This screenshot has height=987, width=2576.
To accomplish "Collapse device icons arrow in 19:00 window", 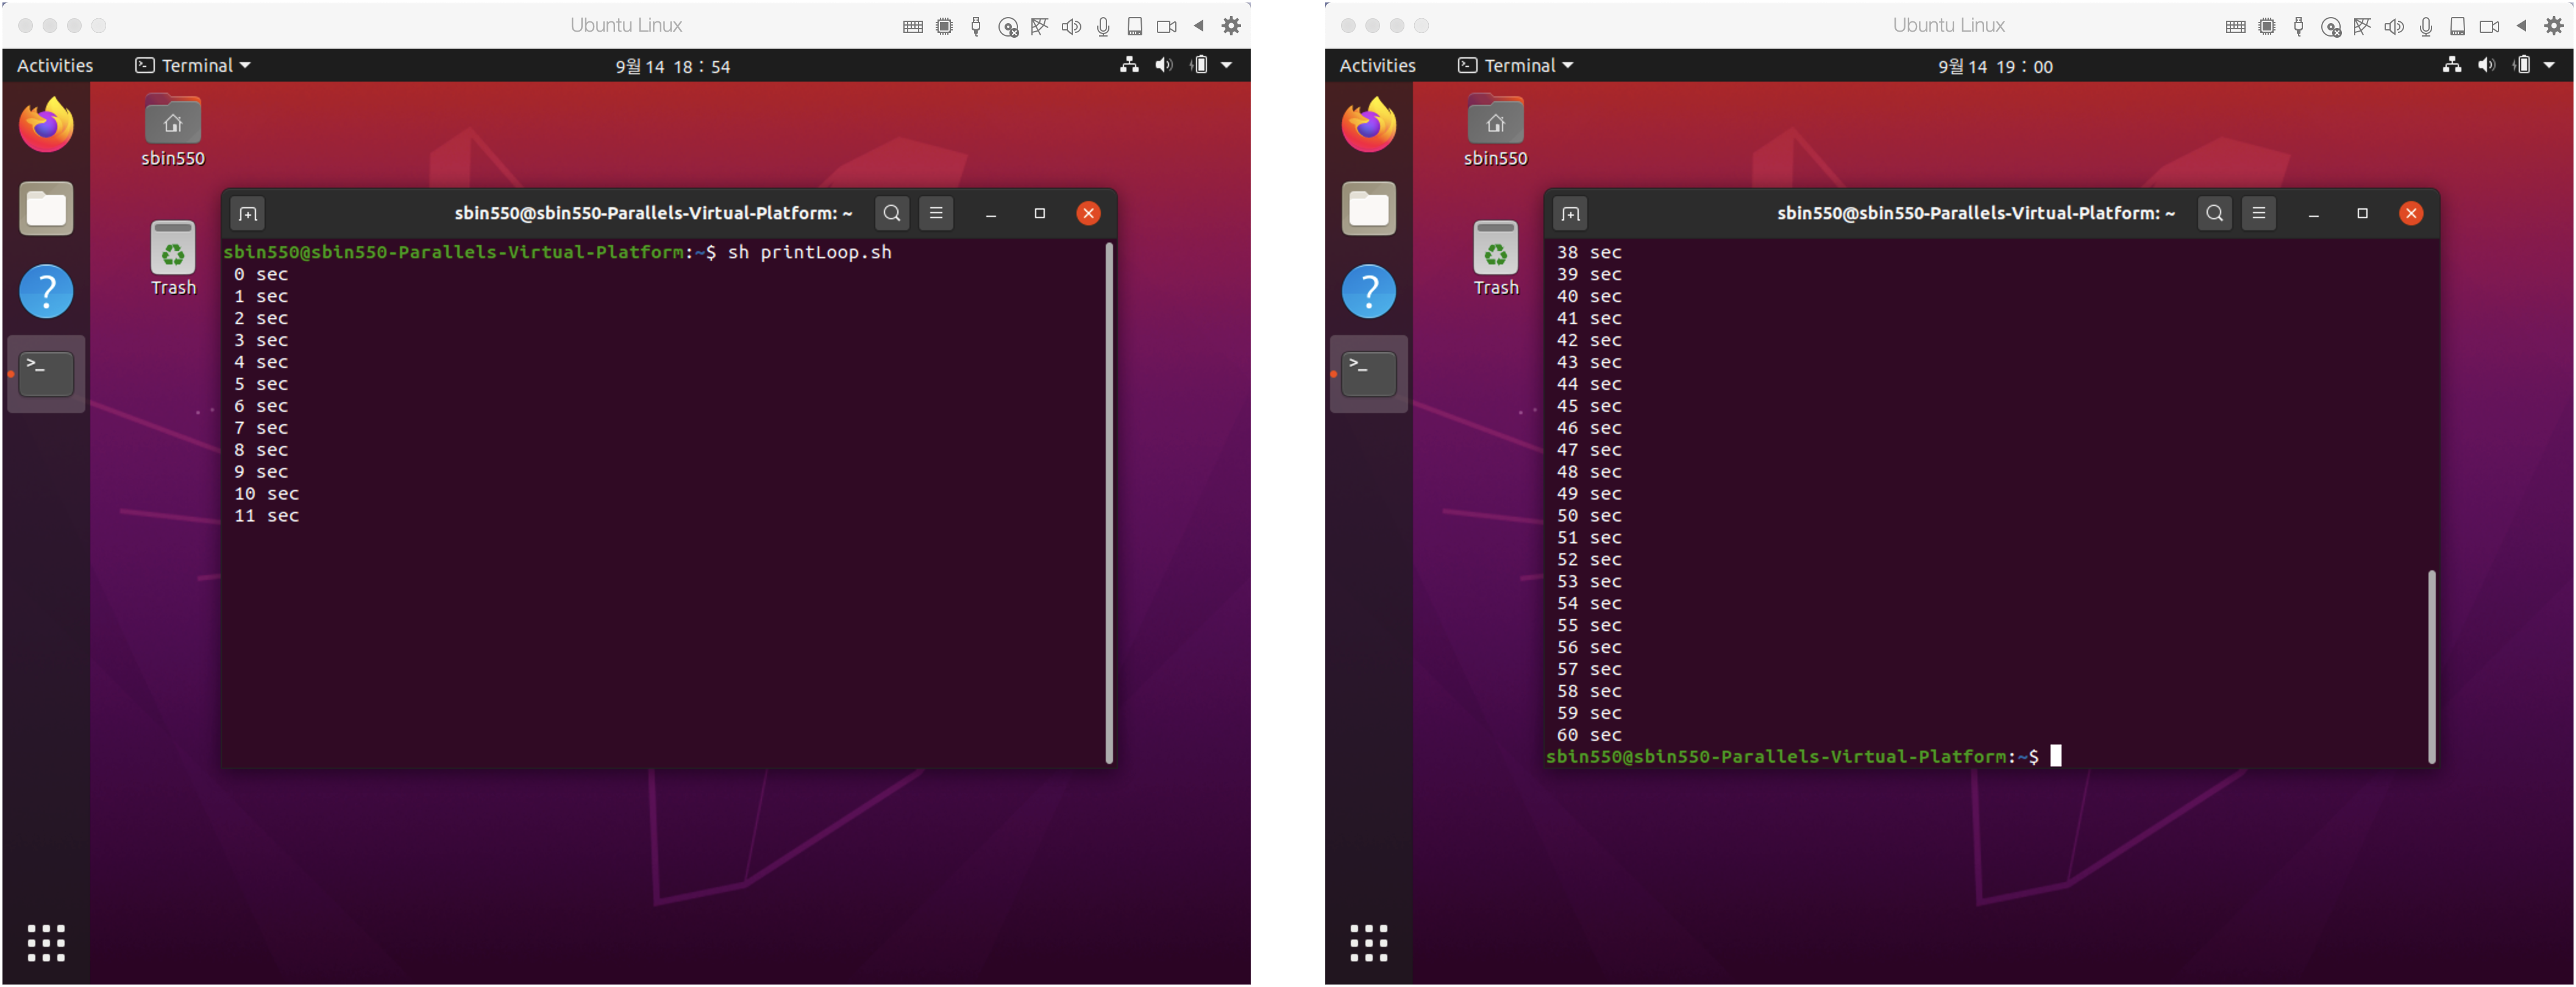I will tap(2521, 26).
